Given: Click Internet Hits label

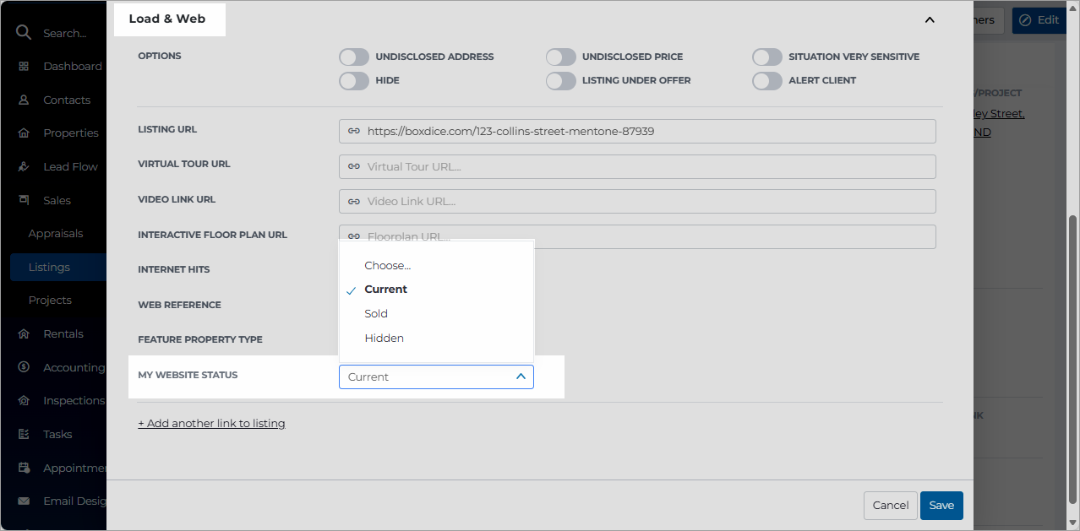Looking at the screenshot, I should pyautogui.click(x=174, y=269).
